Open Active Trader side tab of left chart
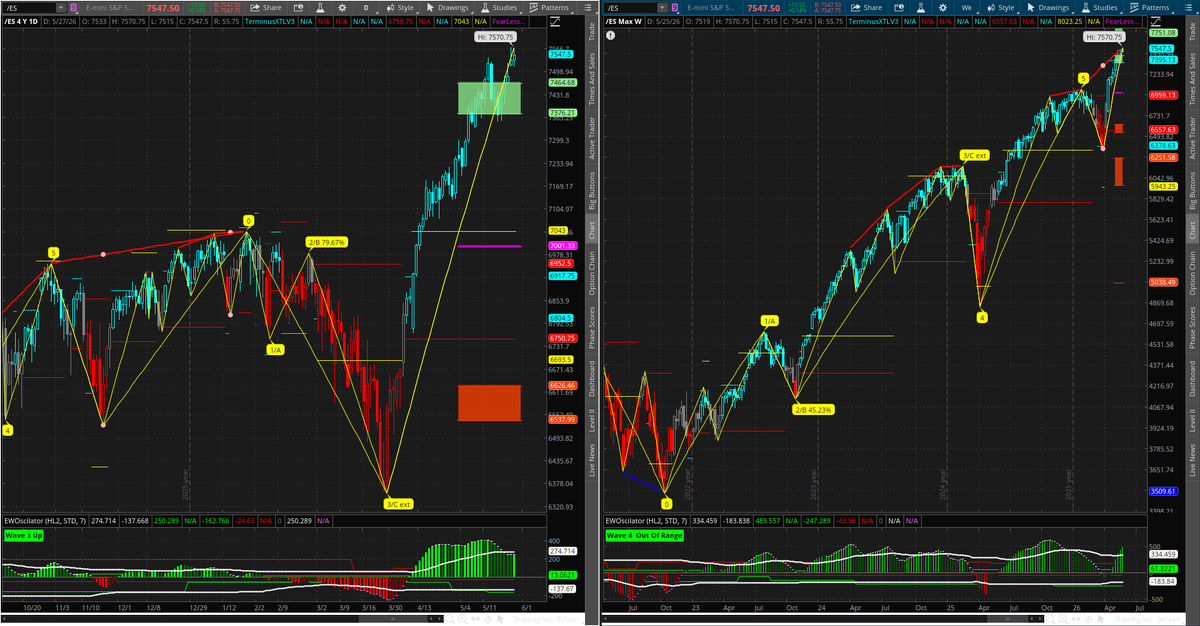 591,137
